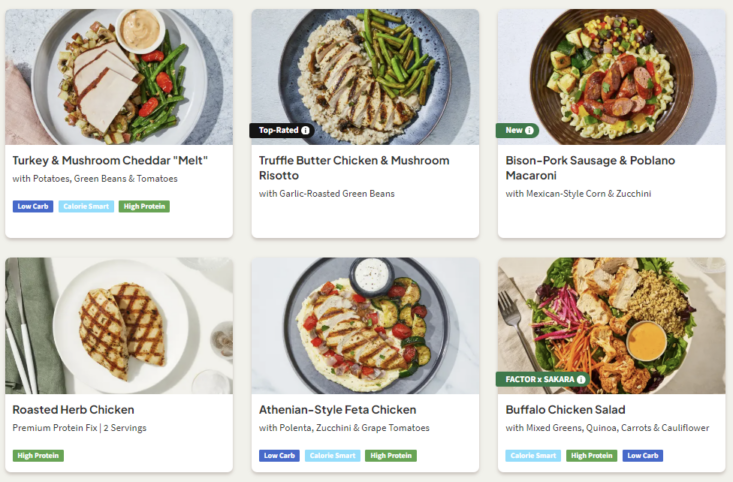Open Truffle Butter Chicken & Mushroom Risotto title

354,167
